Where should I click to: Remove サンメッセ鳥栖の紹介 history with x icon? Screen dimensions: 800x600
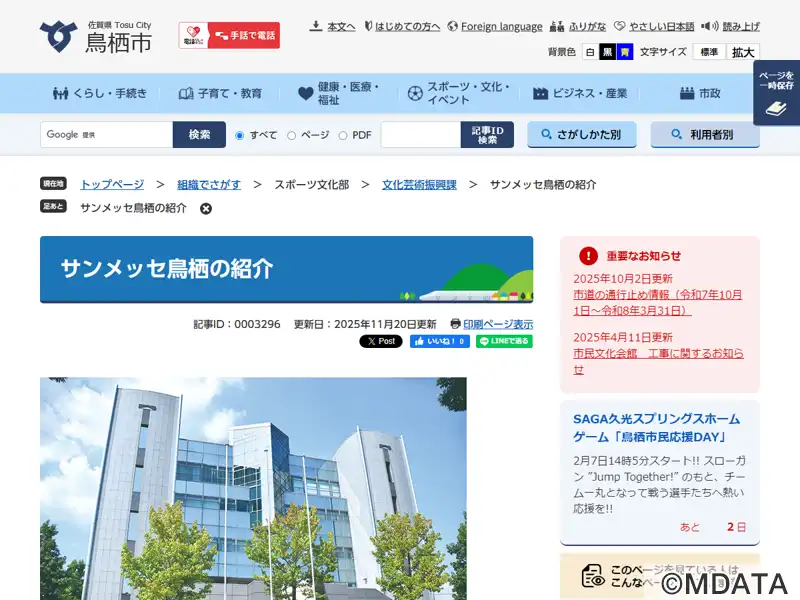[x=206, y=209]
